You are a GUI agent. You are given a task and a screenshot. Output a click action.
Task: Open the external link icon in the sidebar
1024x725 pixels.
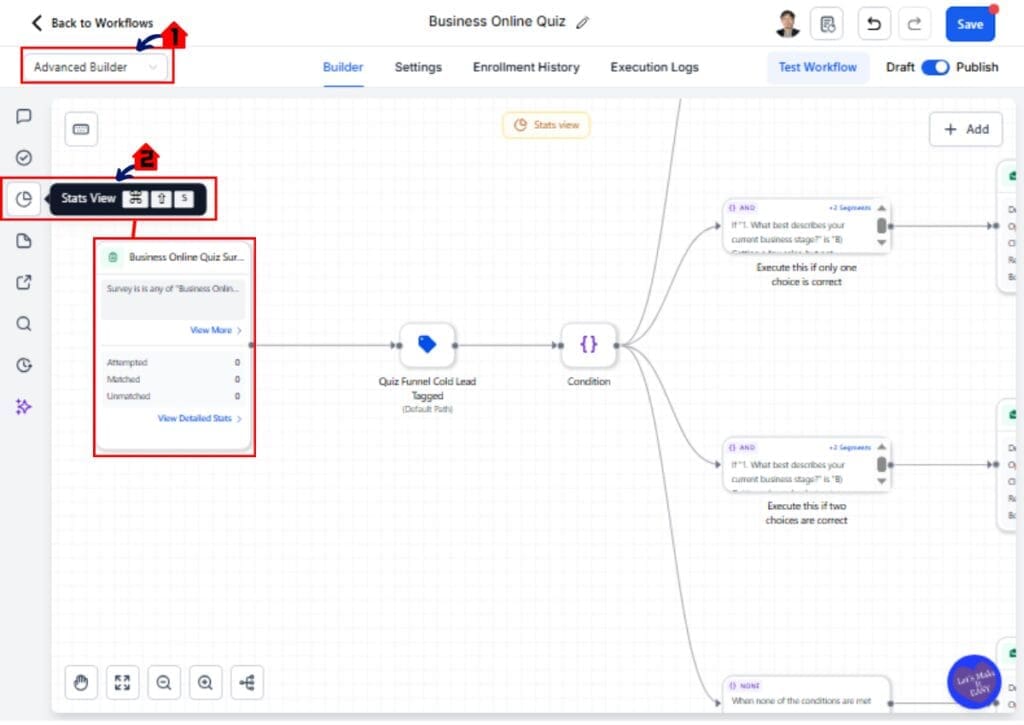pyautogui.click(x=24, y=282)
